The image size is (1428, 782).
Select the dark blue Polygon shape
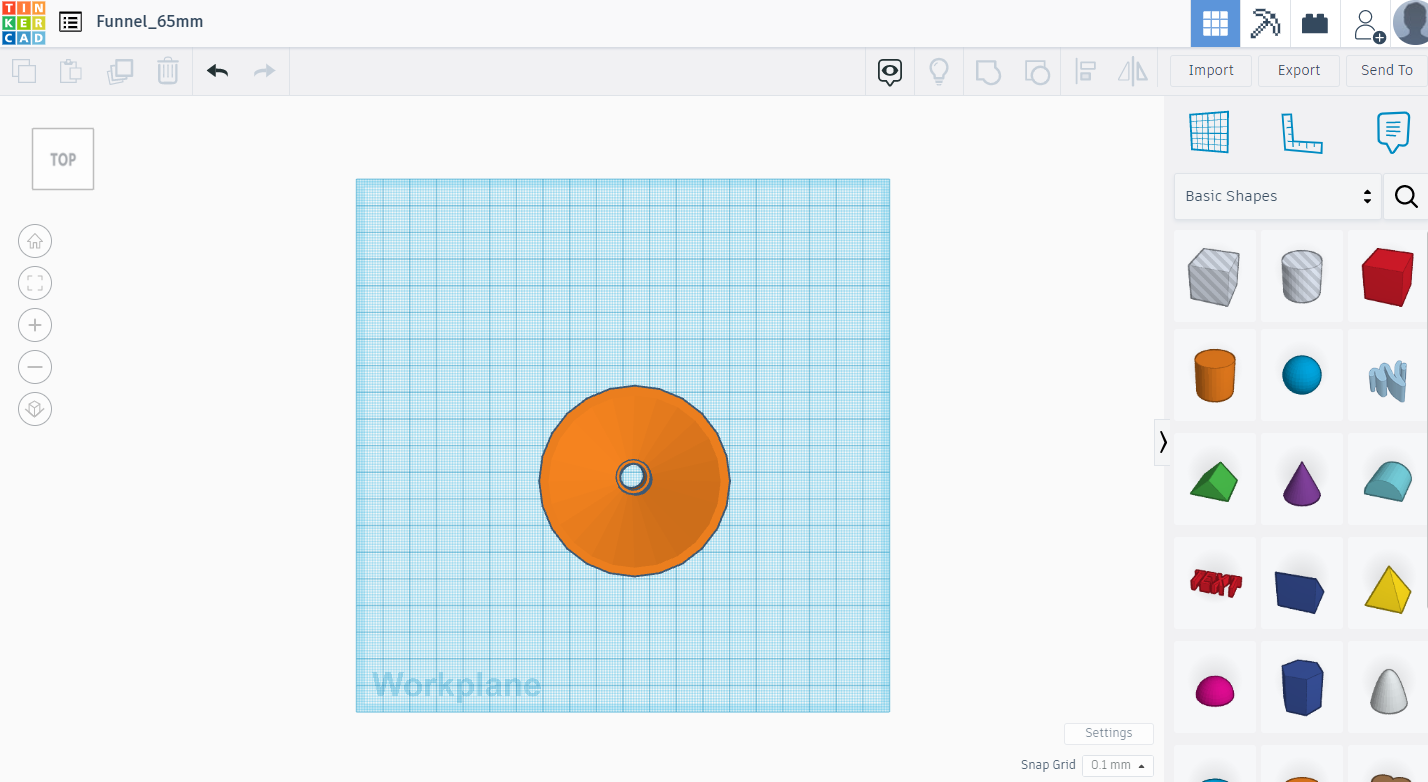1302,688
